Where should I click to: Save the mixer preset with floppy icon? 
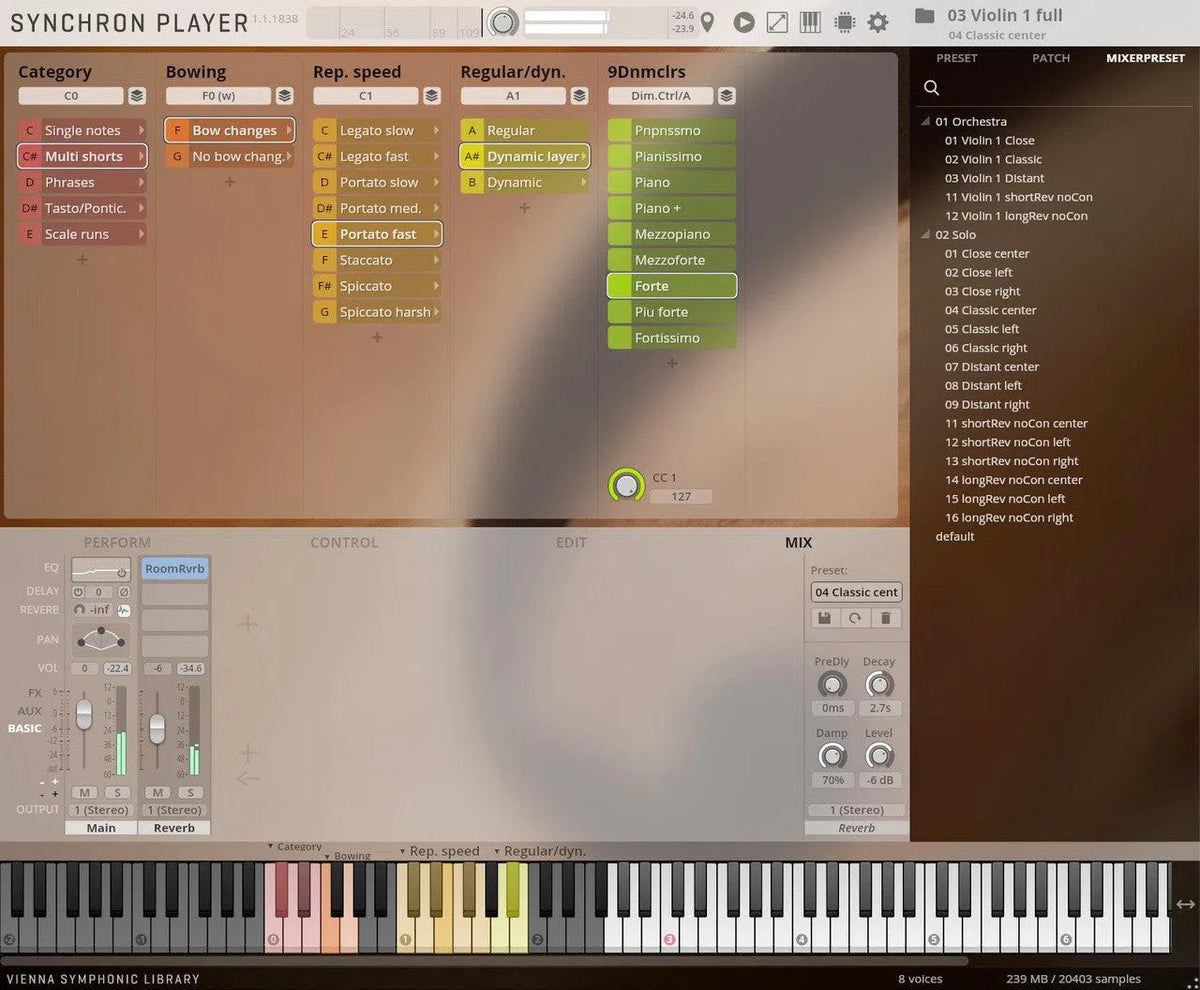[826, 619]
